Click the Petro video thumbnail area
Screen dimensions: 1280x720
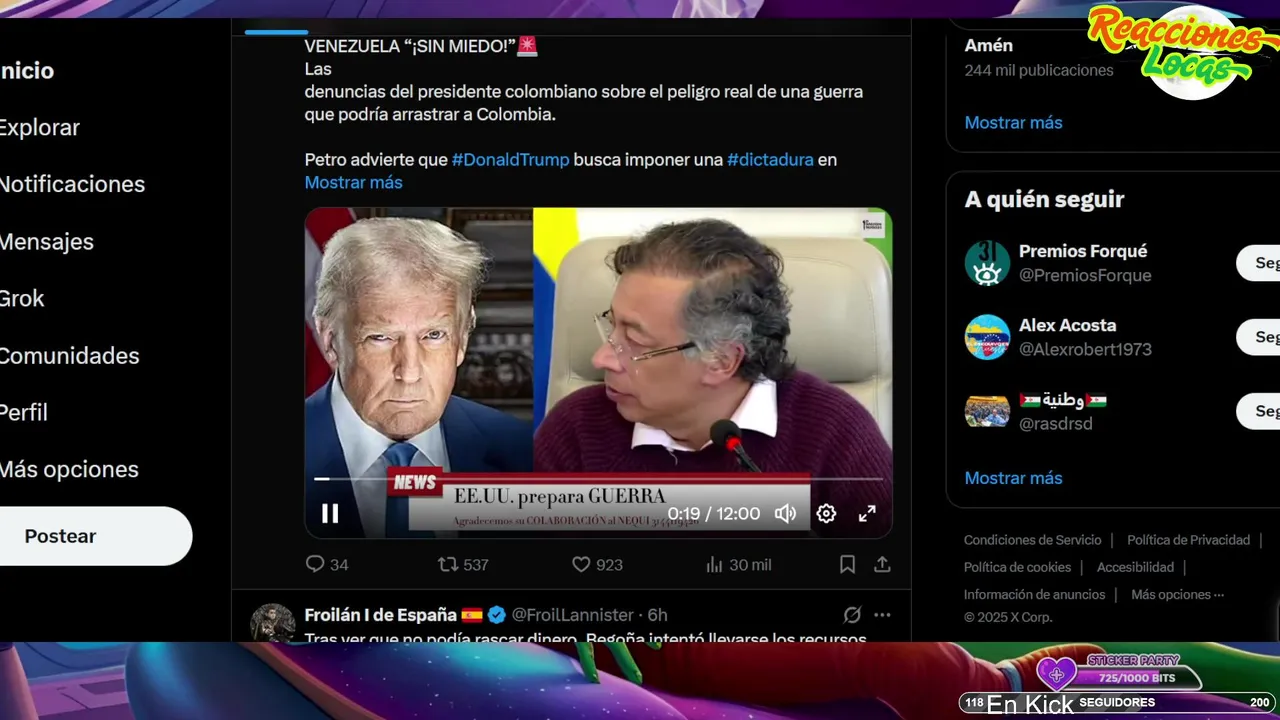point(598,373)
